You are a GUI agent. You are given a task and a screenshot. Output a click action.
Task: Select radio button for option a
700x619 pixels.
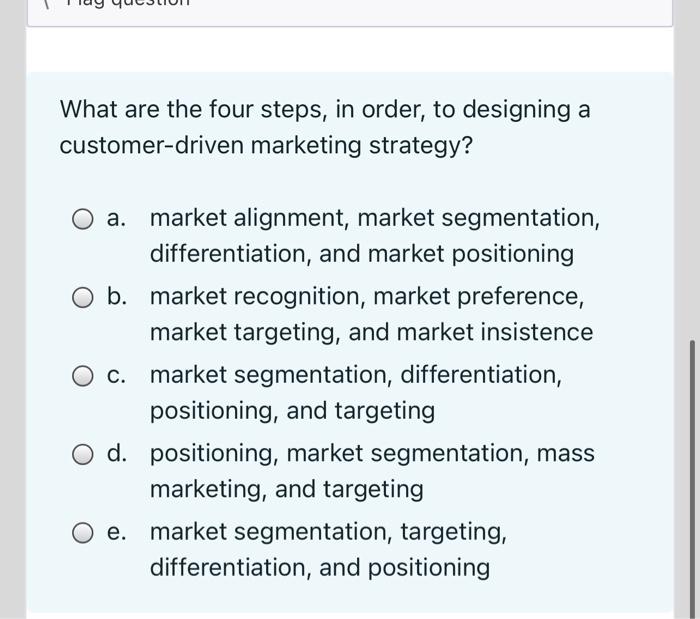(84, 219)
